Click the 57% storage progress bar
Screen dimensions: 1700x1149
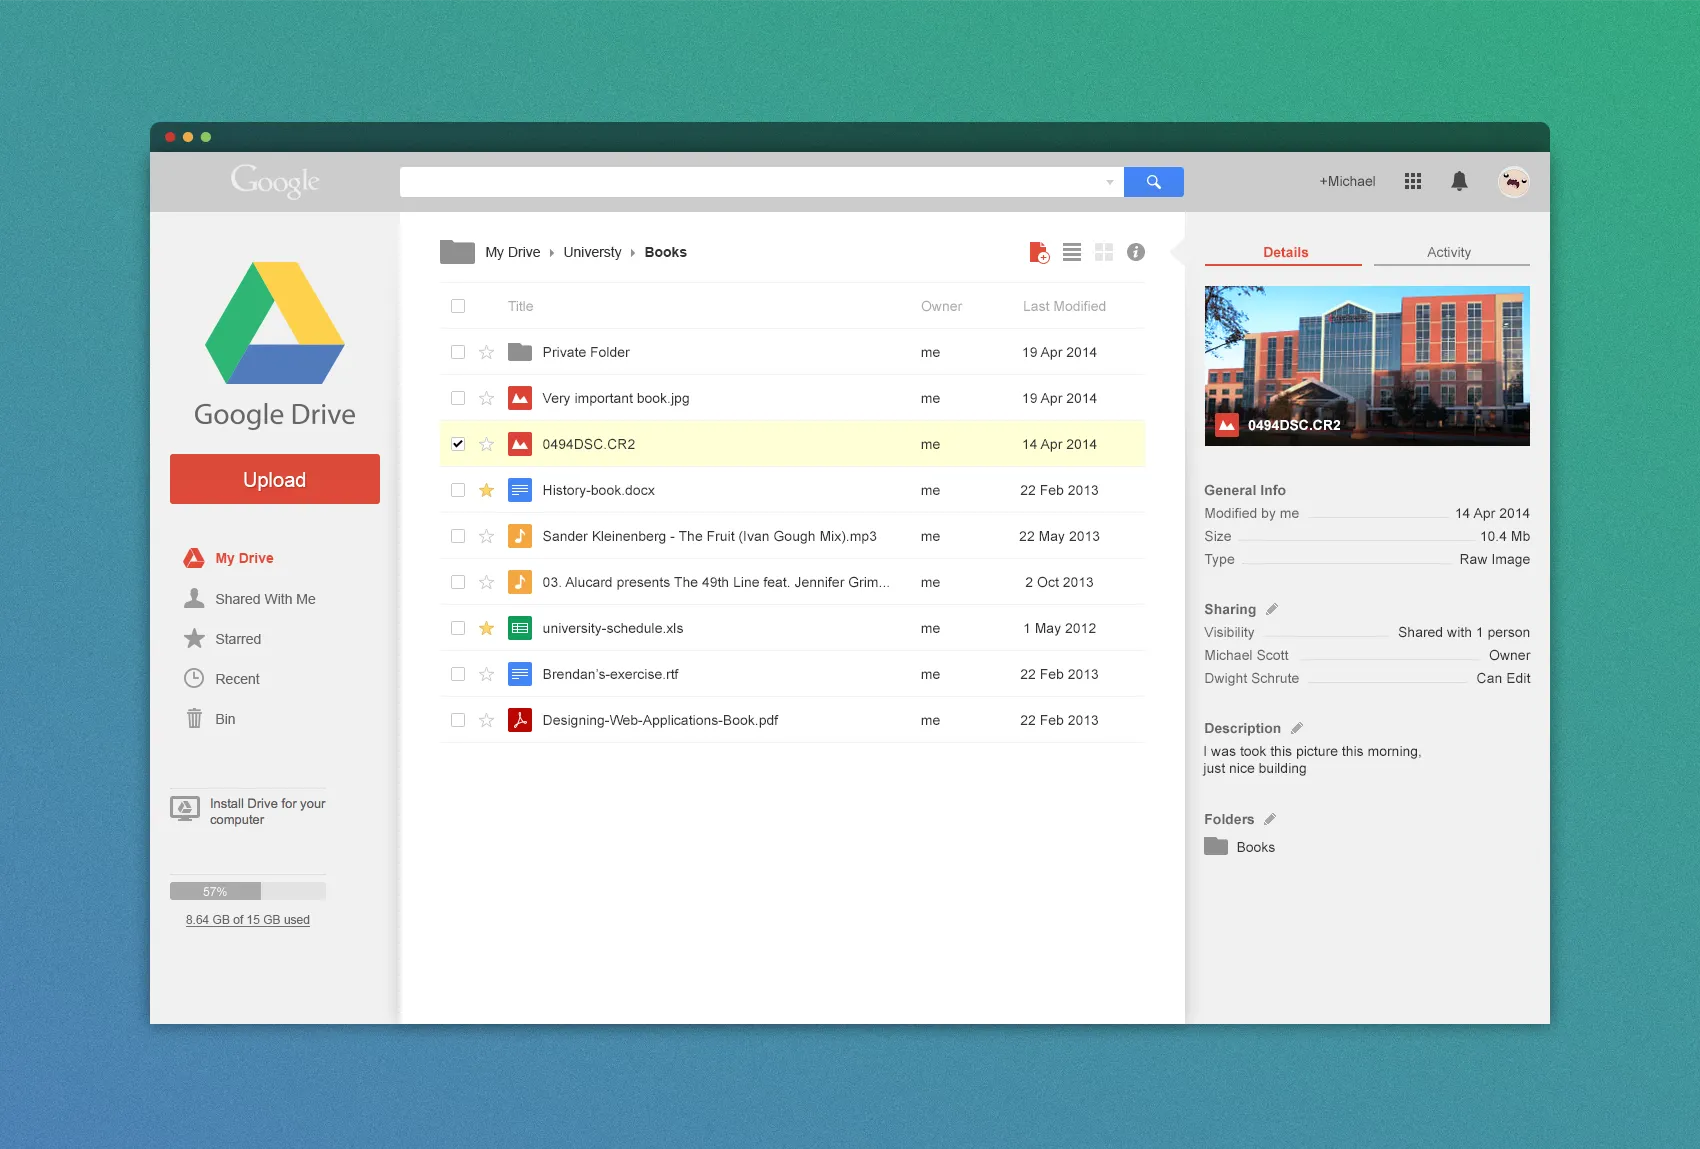coord(248,891)
